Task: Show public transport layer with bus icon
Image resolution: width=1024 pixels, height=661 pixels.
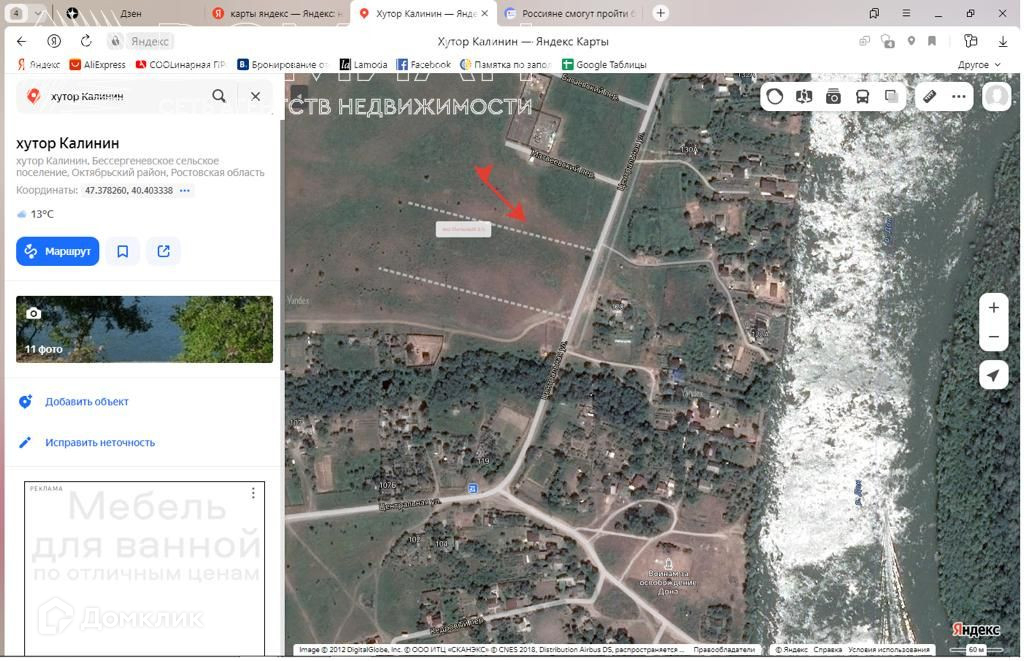Action: click(862, 97)
